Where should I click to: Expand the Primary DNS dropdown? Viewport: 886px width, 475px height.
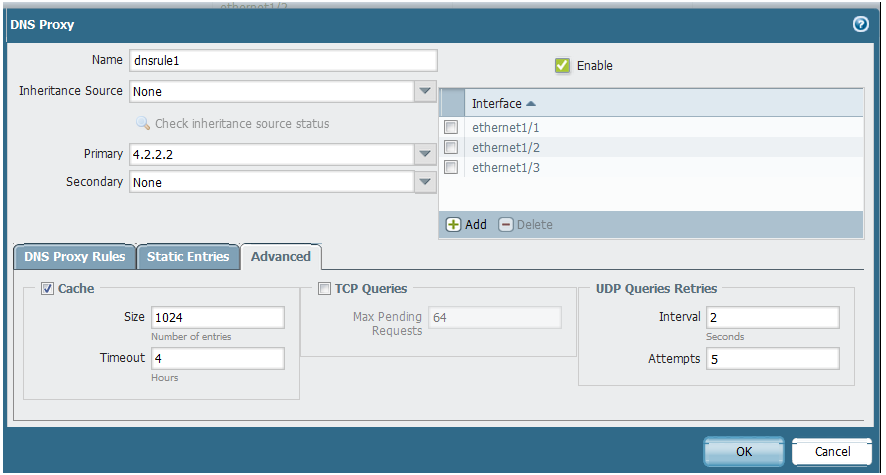[x=425, y=154]
